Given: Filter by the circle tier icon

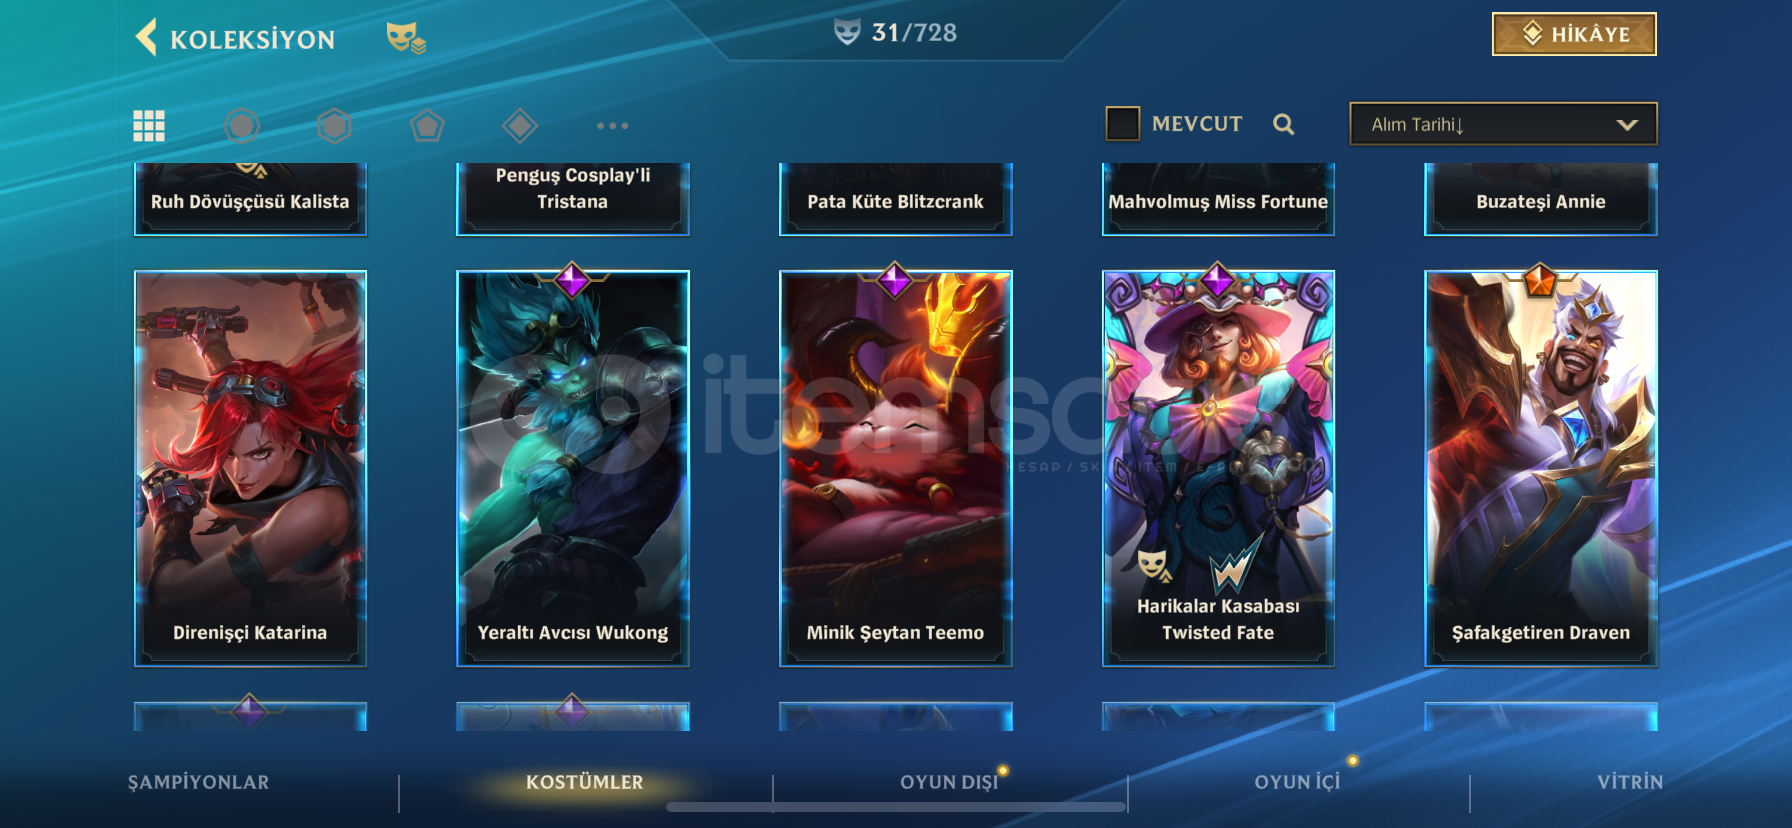Looking at the screenshot, I should [242, 126].
